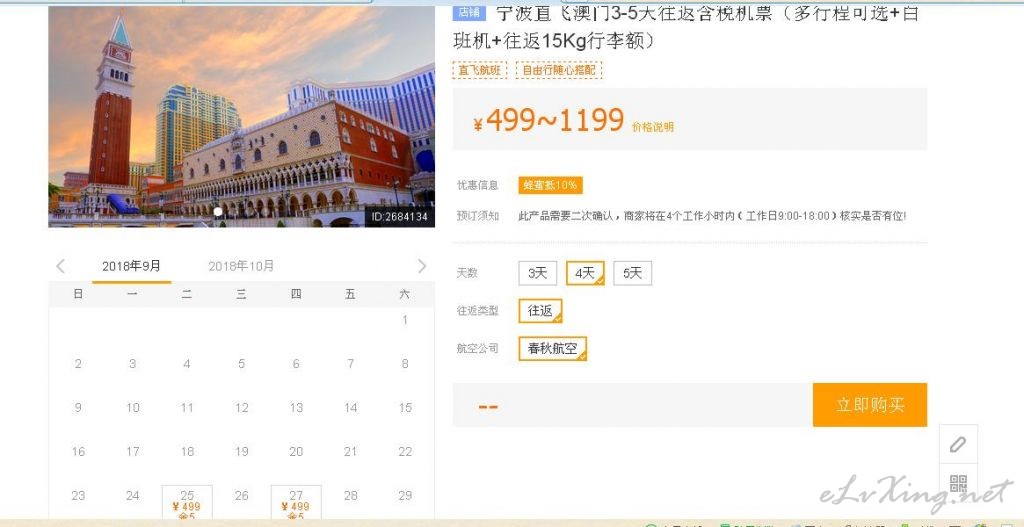Click calendar date 24
Viewport: 1024px width, 527px height.
(x=133, y=496)
